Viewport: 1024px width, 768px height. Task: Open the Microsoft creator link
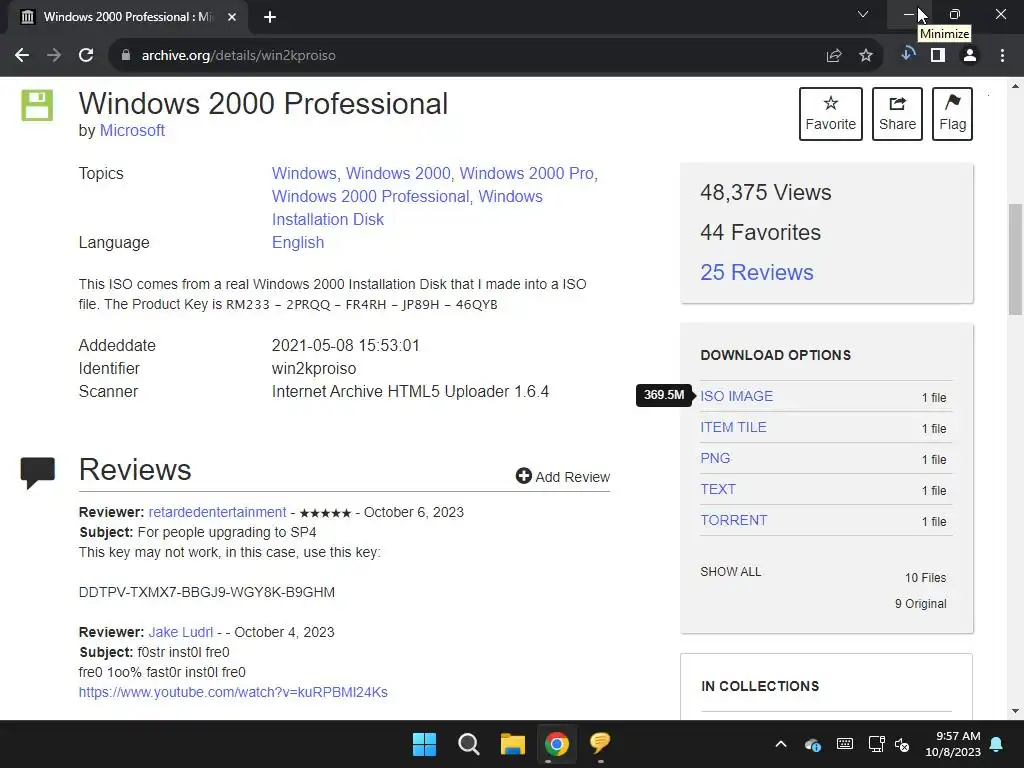(x=132, y=130)
